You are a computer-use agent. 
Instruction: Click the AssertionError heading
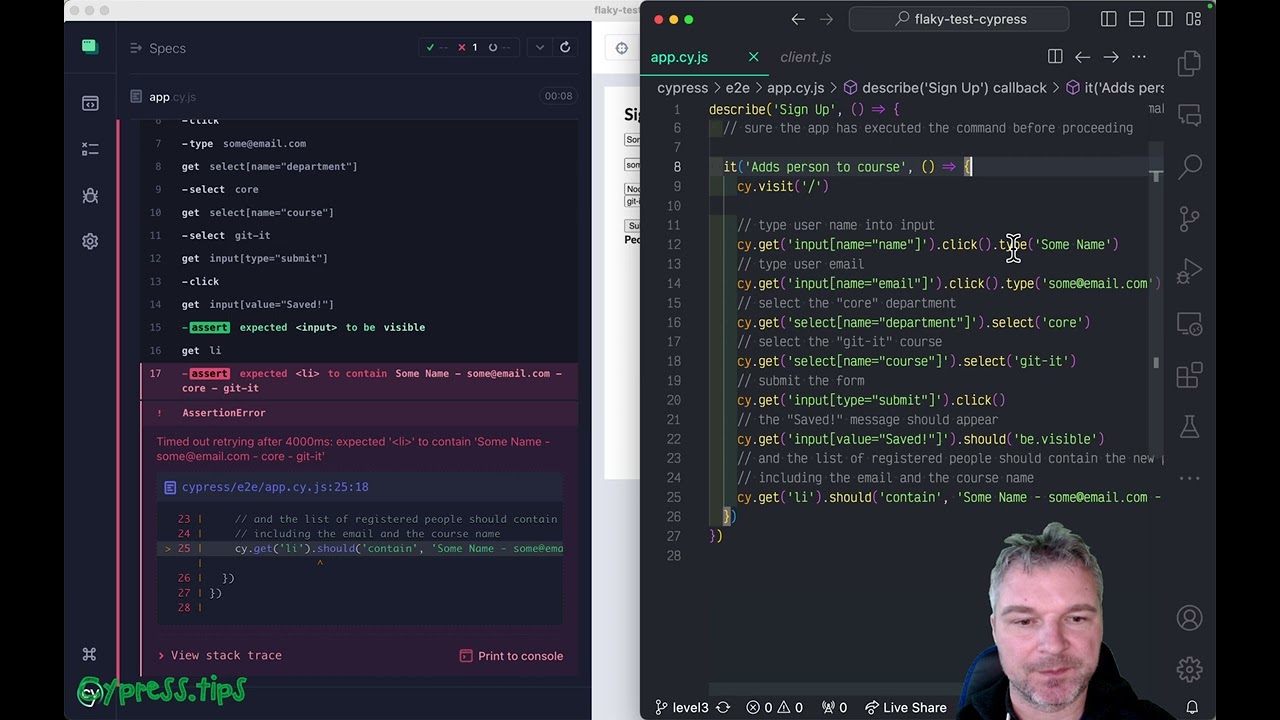pyautogui.click(x=223, y=413)
